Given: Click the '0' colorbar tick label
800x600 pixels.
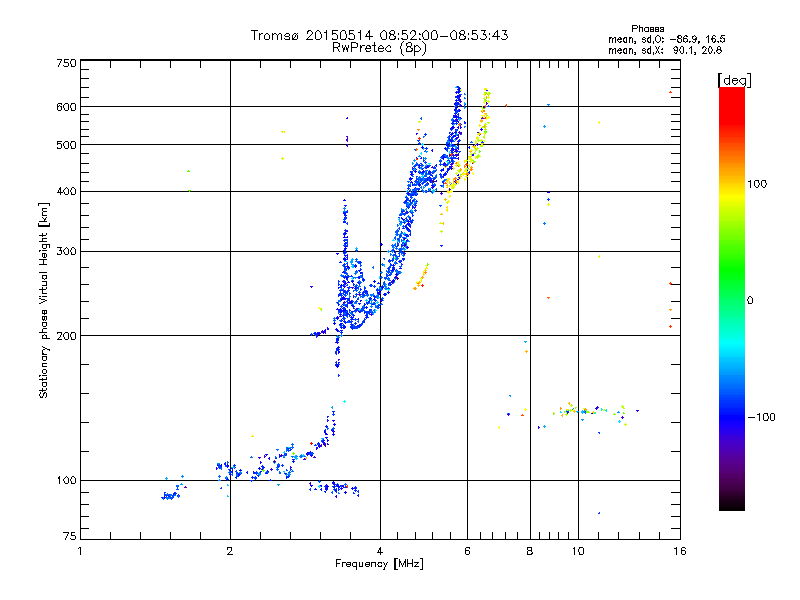Looking at the screenshot, I should point(749,300).
